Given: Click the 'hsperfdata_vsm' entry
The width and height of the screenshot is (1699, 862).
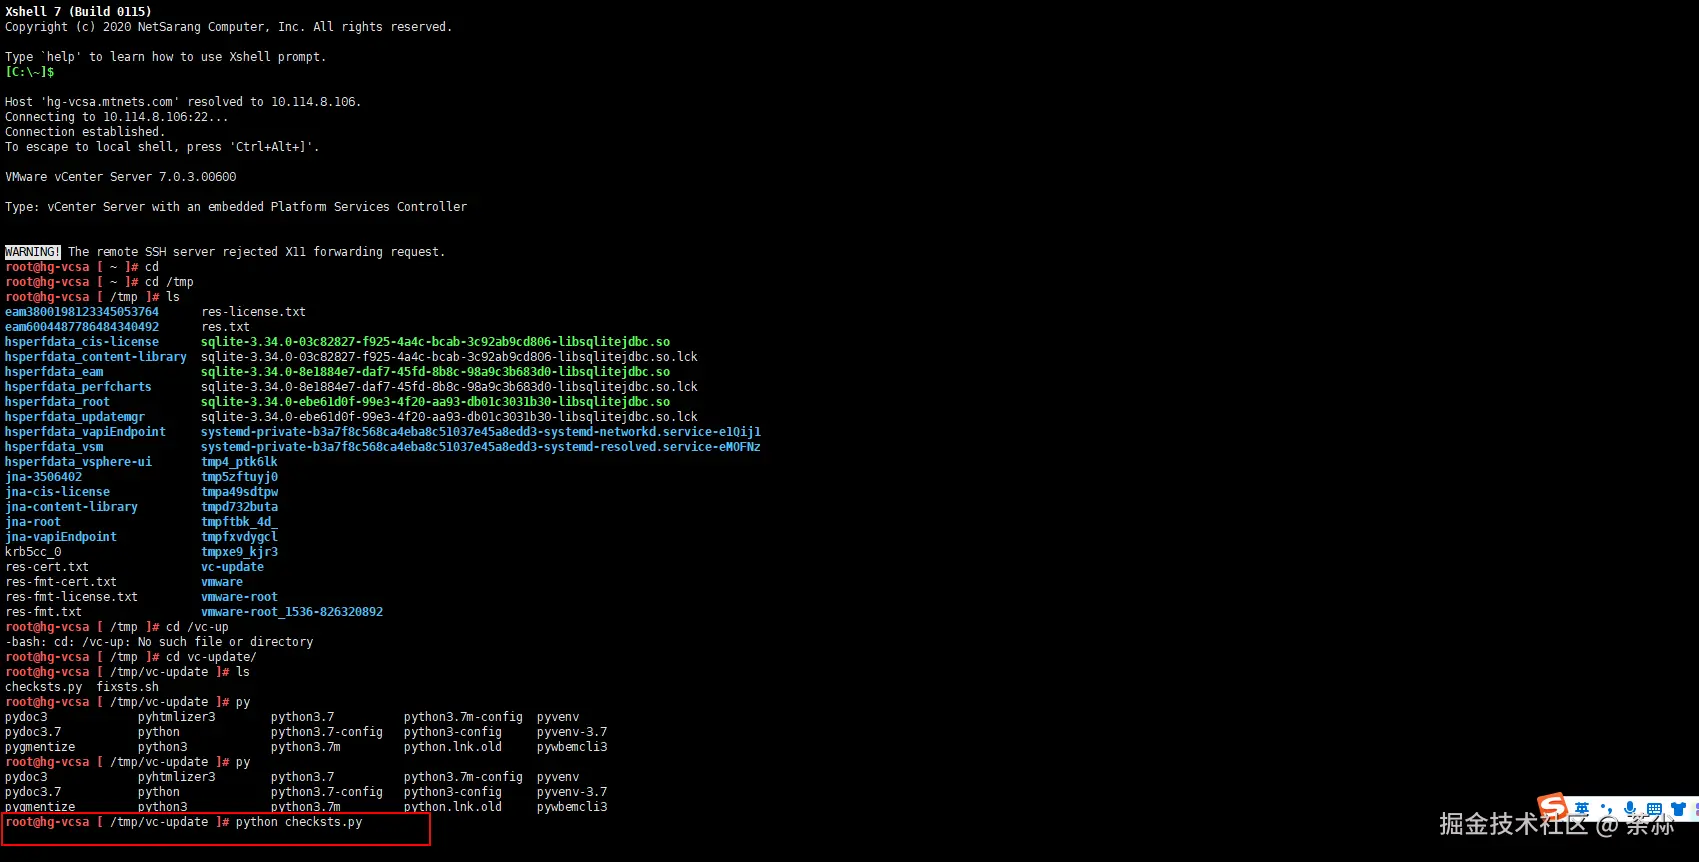Looking at the screenshot, I should [x=54, y=447].
